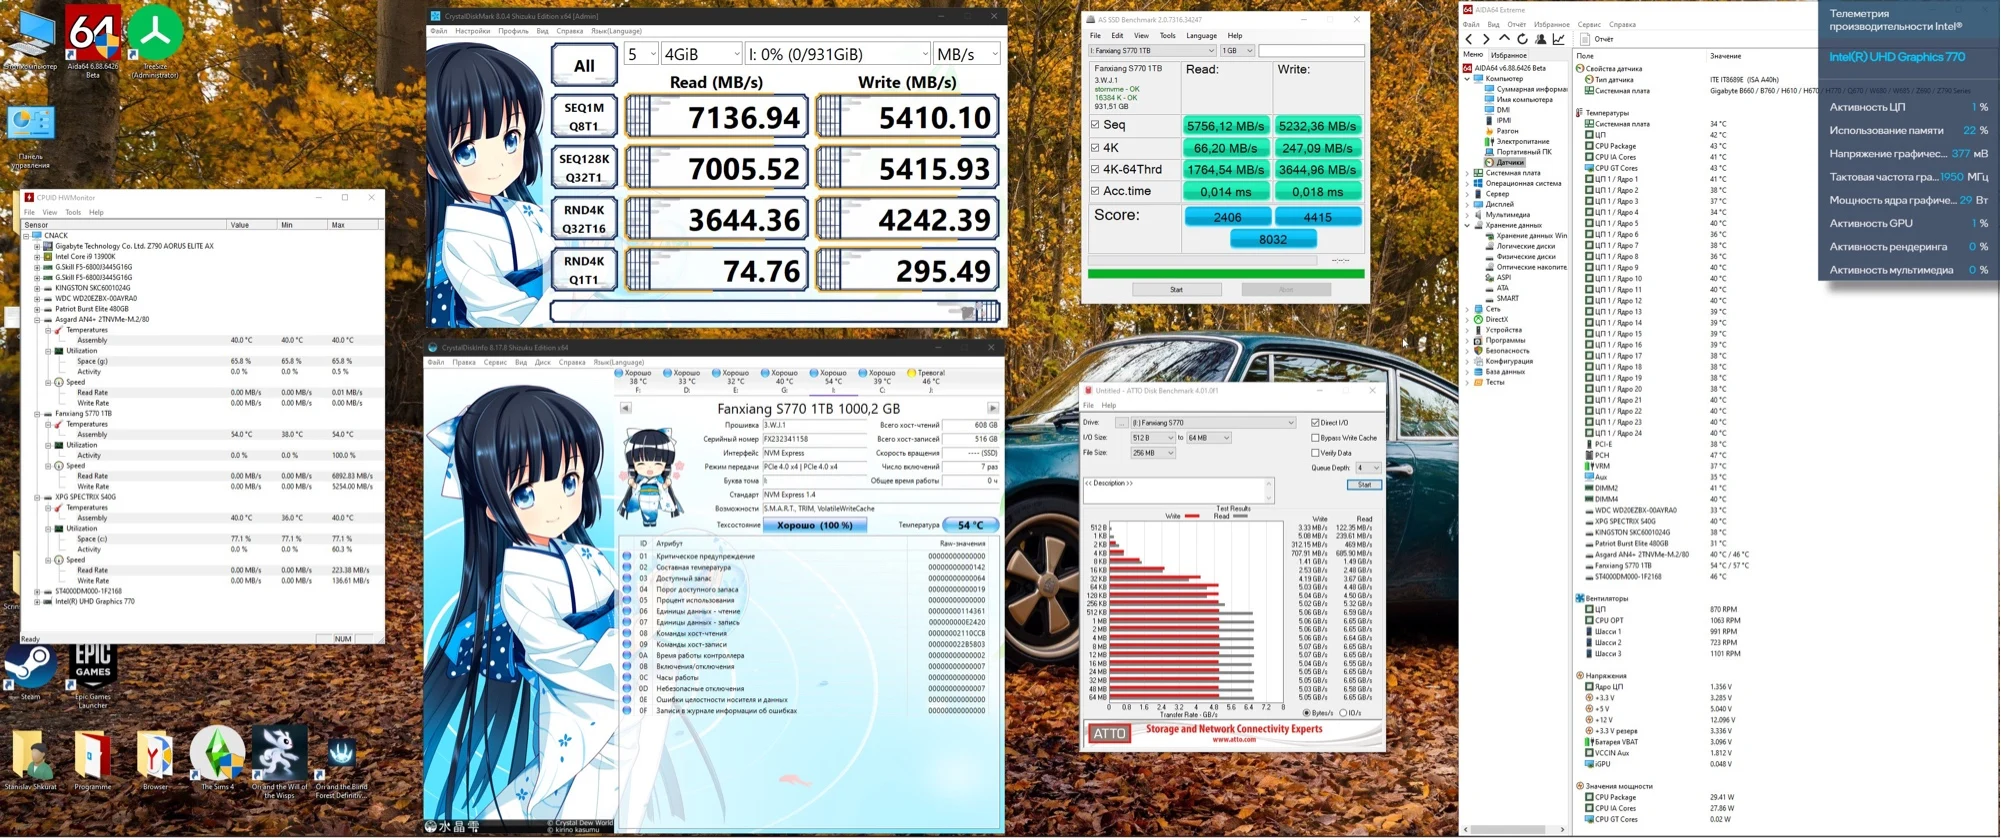Image resolution: width=2001 pixels, height=838 pixels.
Task: Open the File Size 256 MB dropdown in ATTO
Action: 1153,453
